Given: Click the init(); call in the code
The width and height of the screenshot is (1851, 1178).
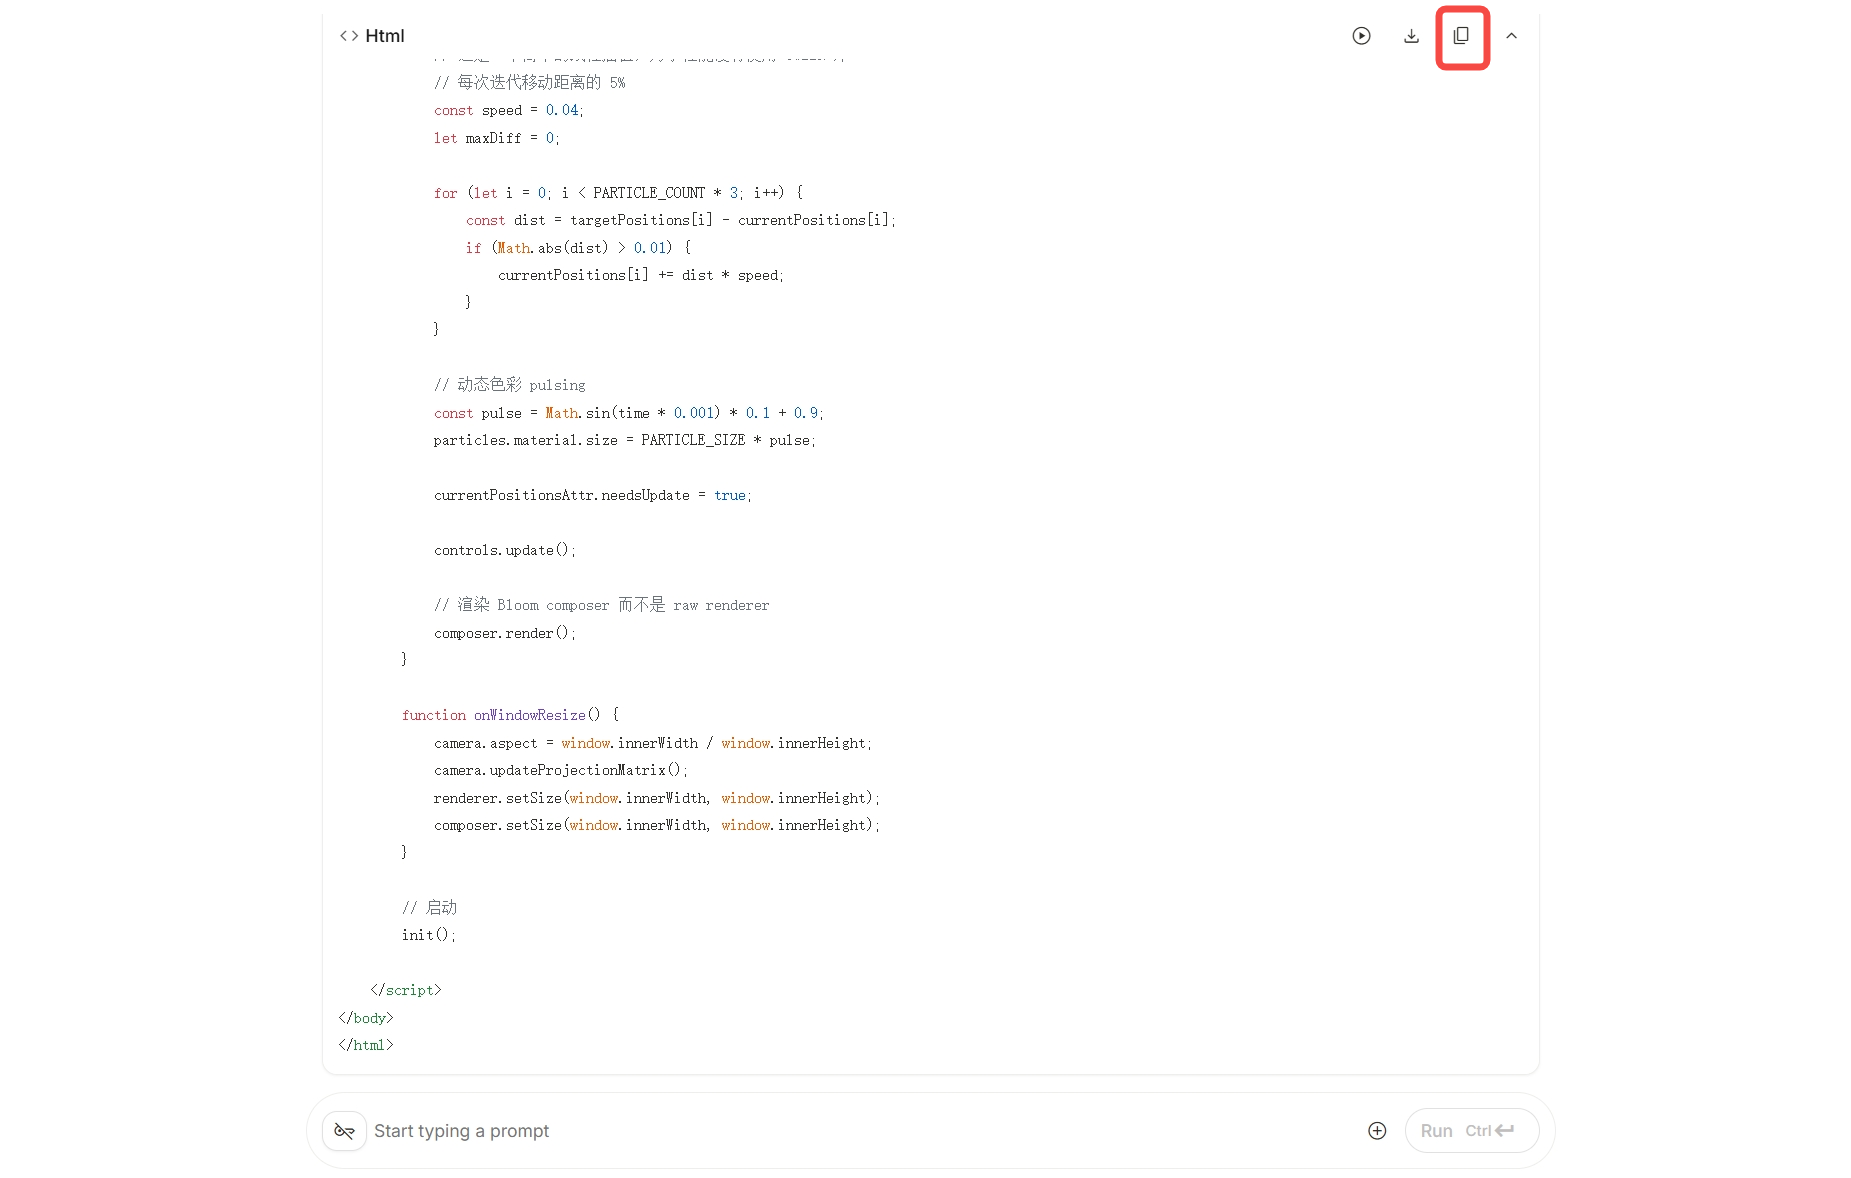Looking at the screenshot, I should [428, 935].
